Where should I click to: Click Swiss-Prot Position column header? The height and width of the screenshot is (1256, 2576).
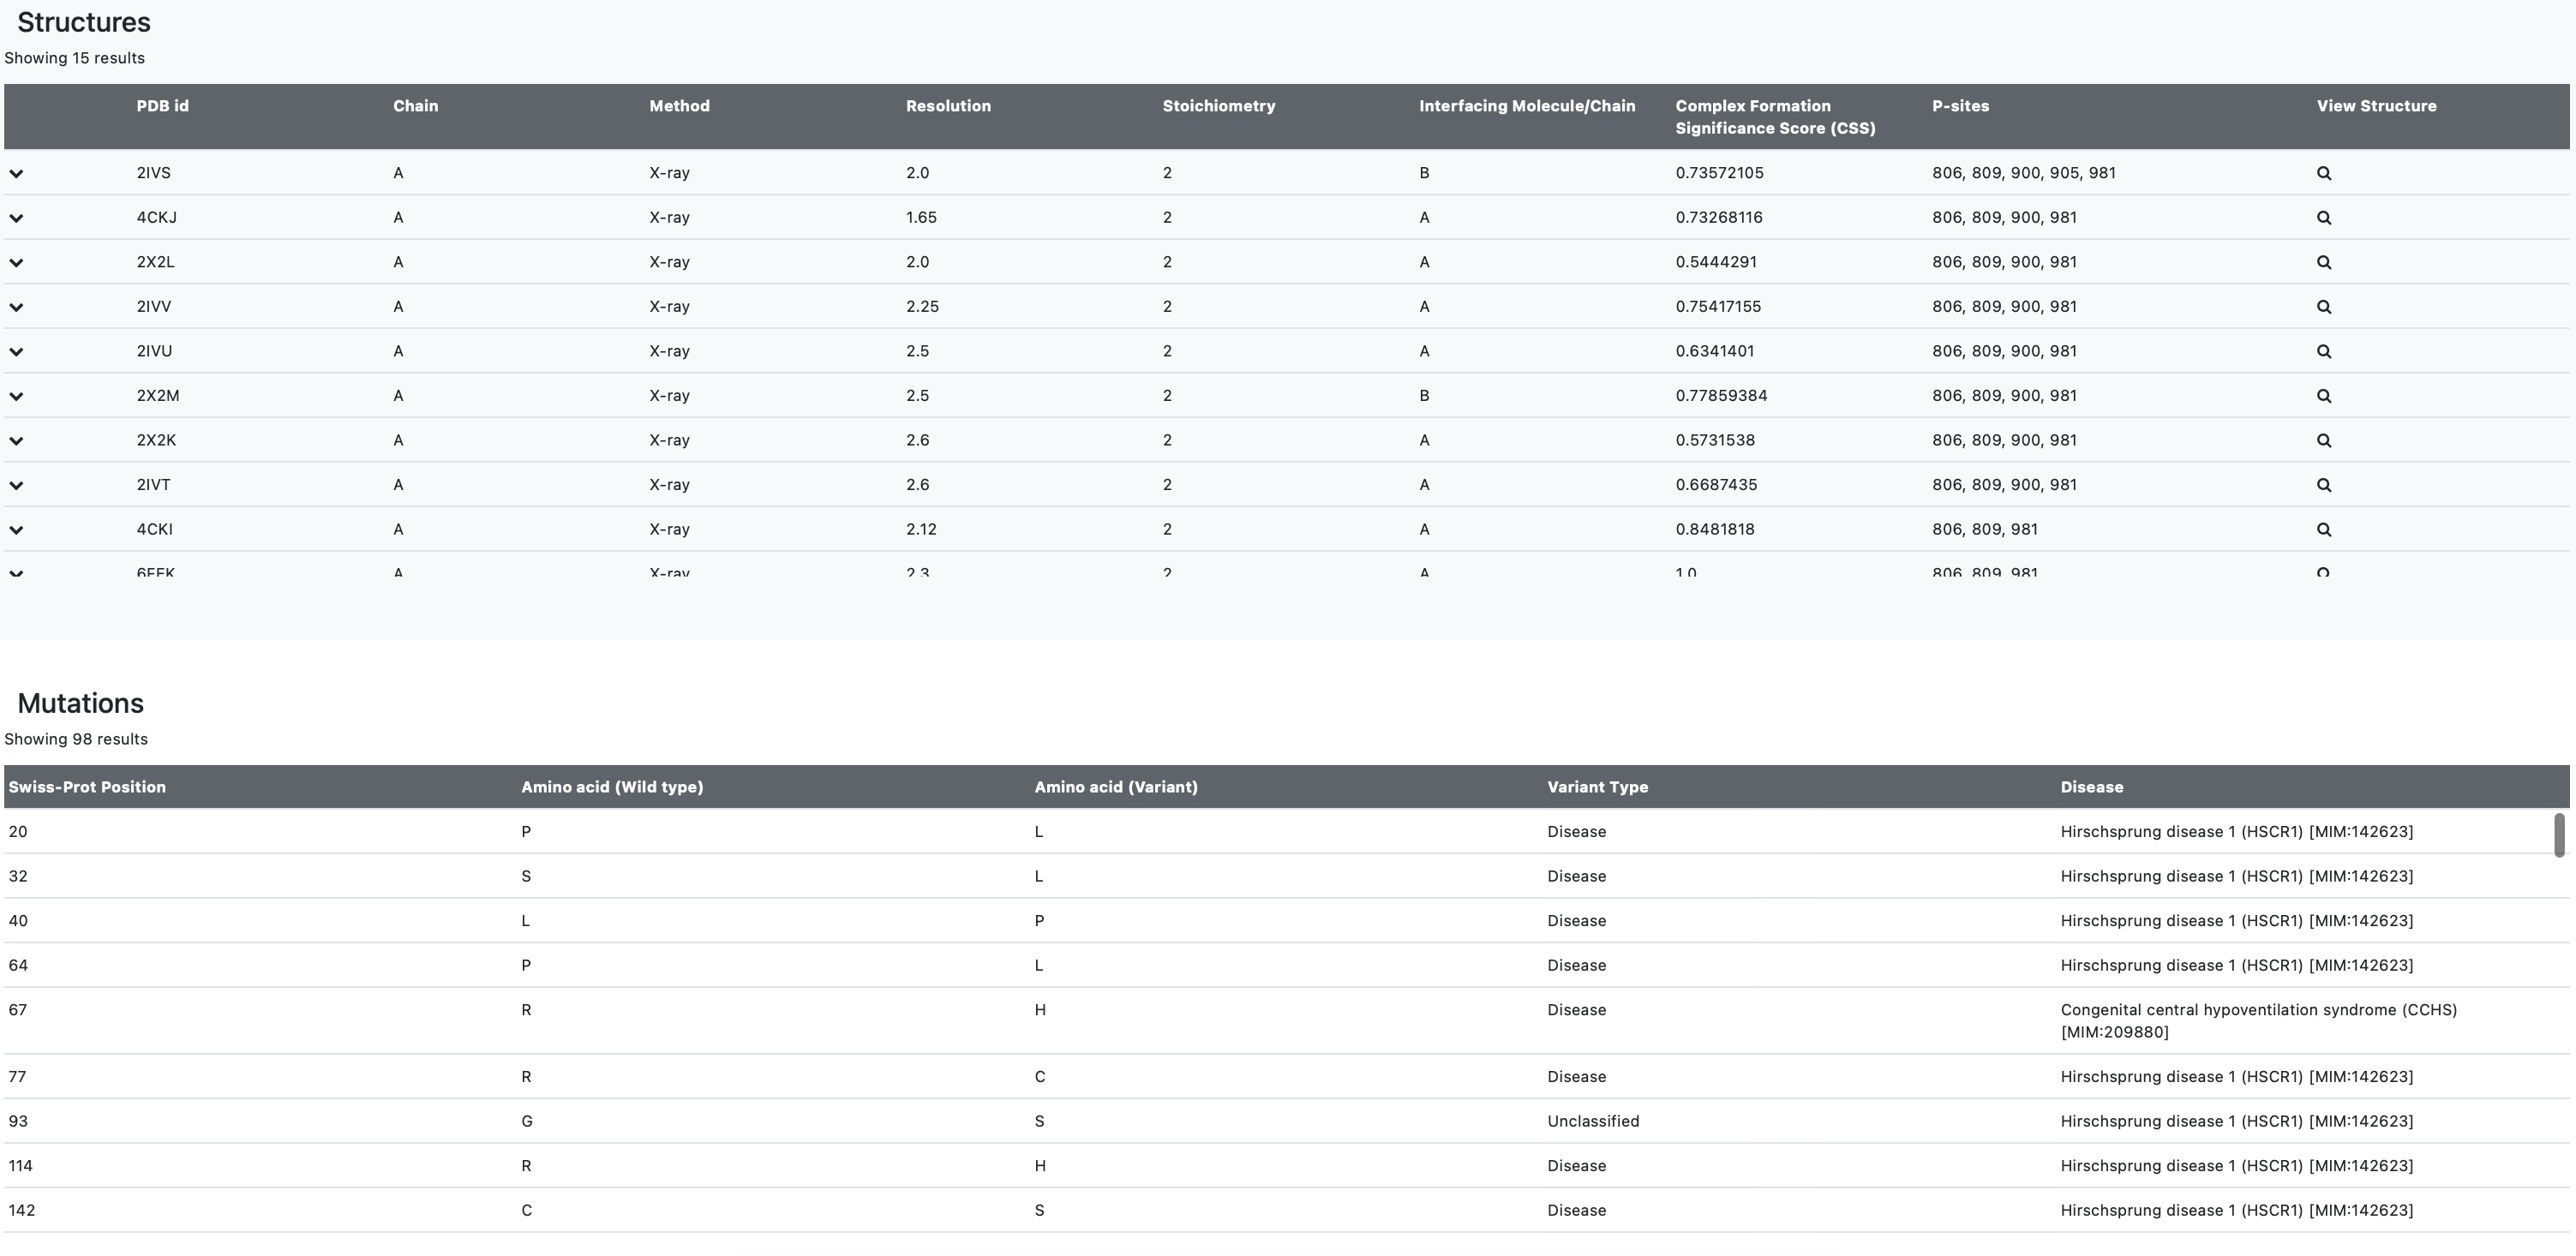[x=87, y=787]
